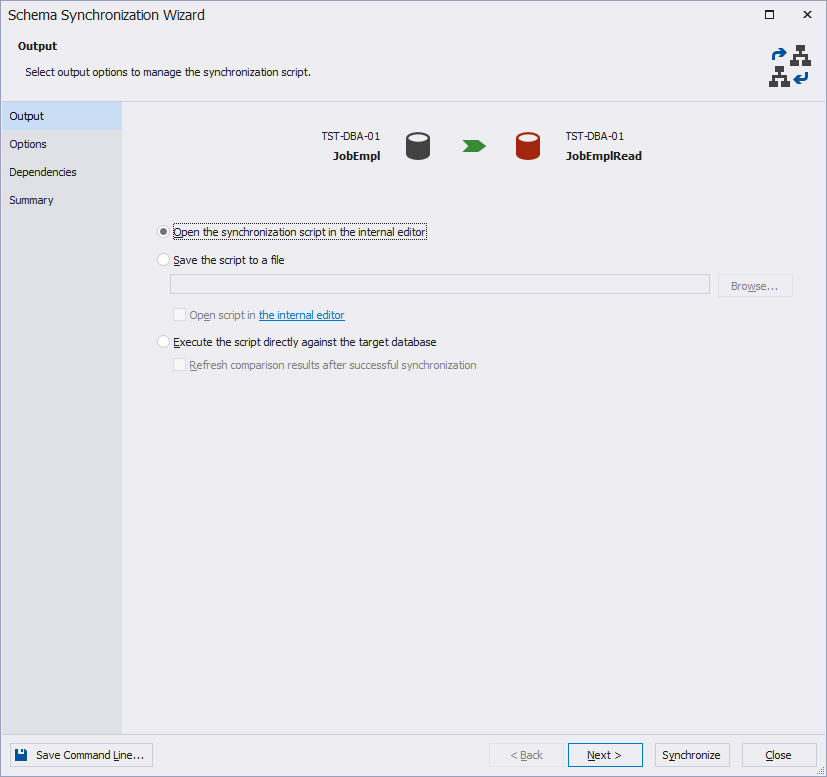The width and height of the screenshot is (827, 777).
Task: Click the Save Command Line button
Action: click(x=81, y=755)
